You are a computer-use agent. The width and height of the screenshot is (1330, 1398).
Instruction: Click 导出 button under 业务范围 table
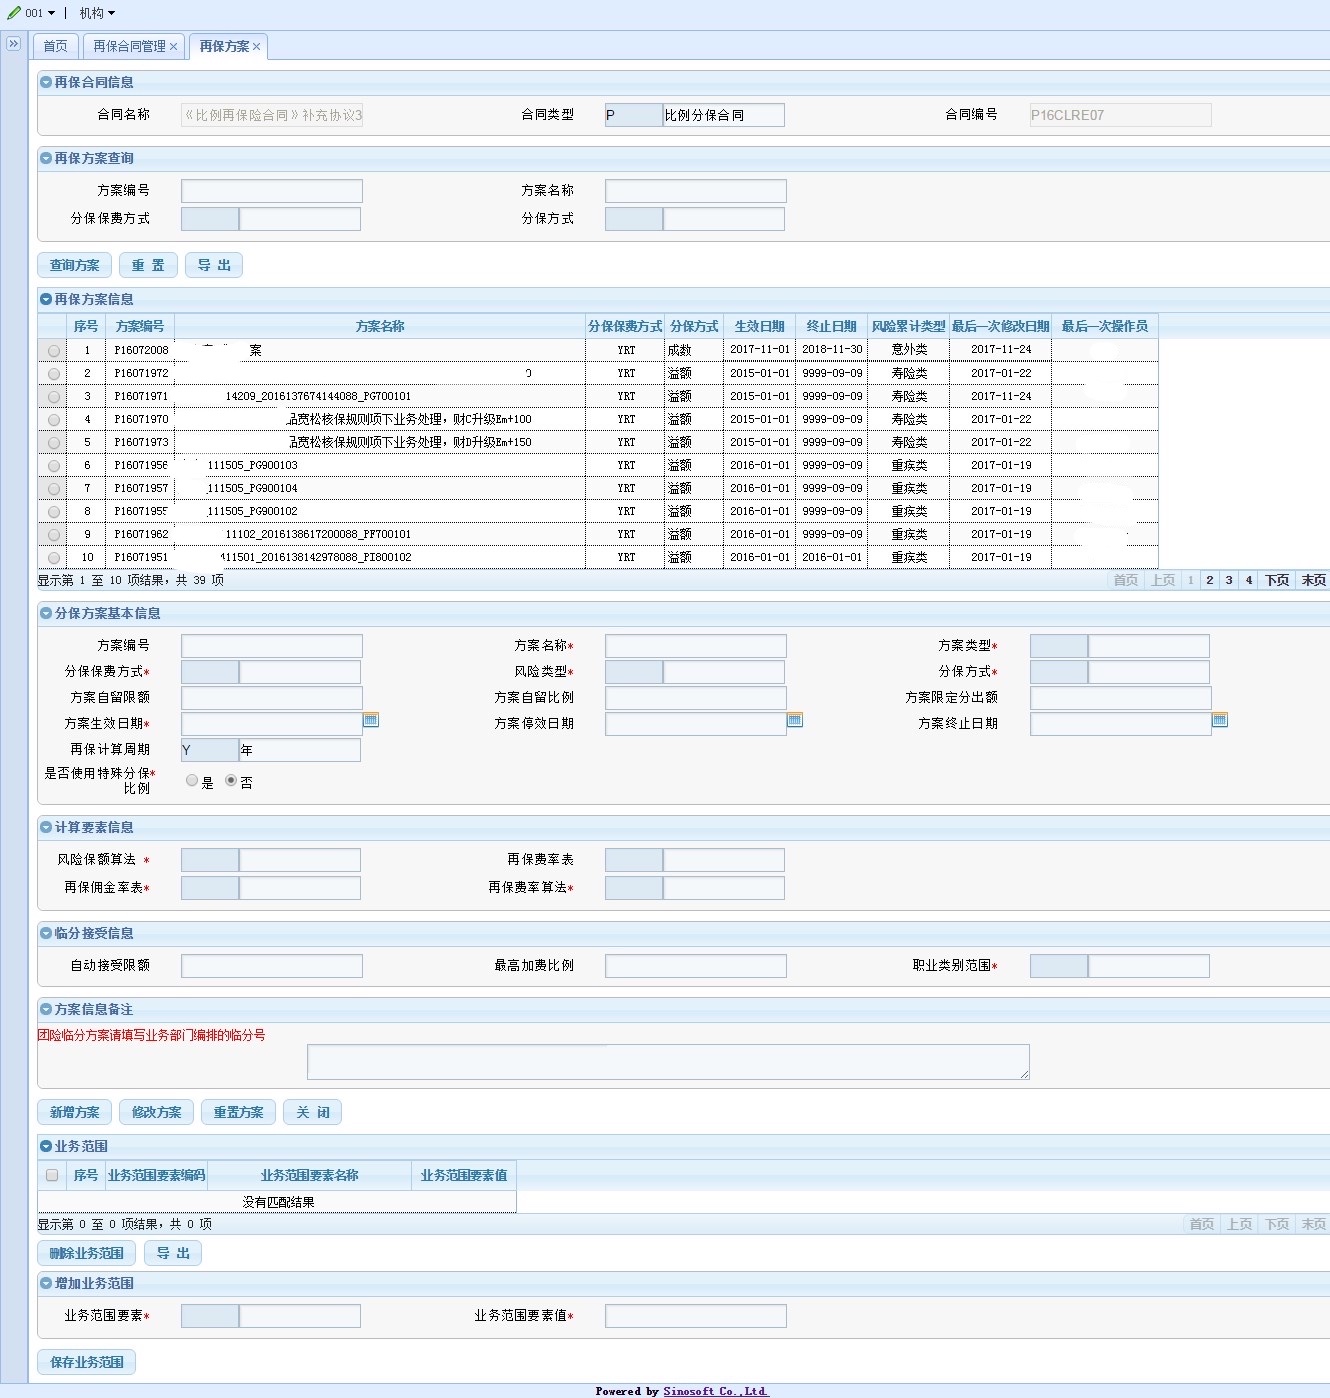173,1253
